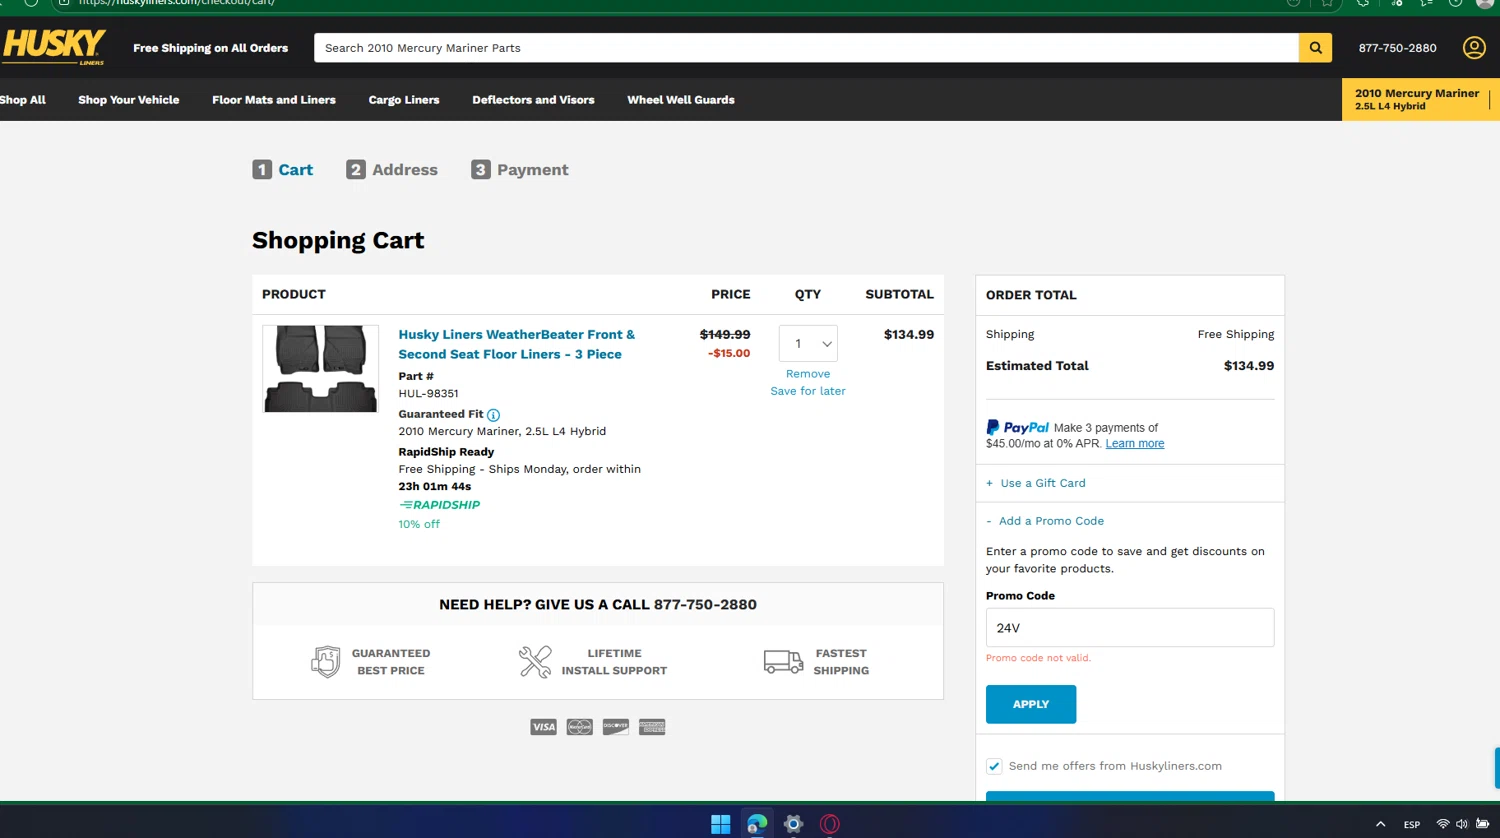The height and width of the screenshot is (838, 1500).
Task: Click the header phone number 877-750-2880
Action: [x=1397, y=48]
